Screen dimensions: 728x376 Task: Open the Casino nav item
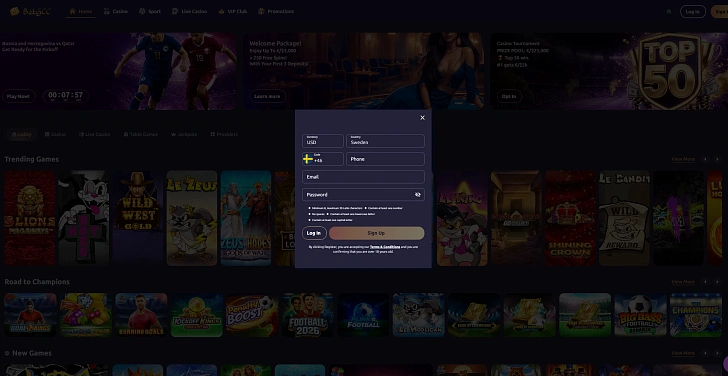coord(116,11)
